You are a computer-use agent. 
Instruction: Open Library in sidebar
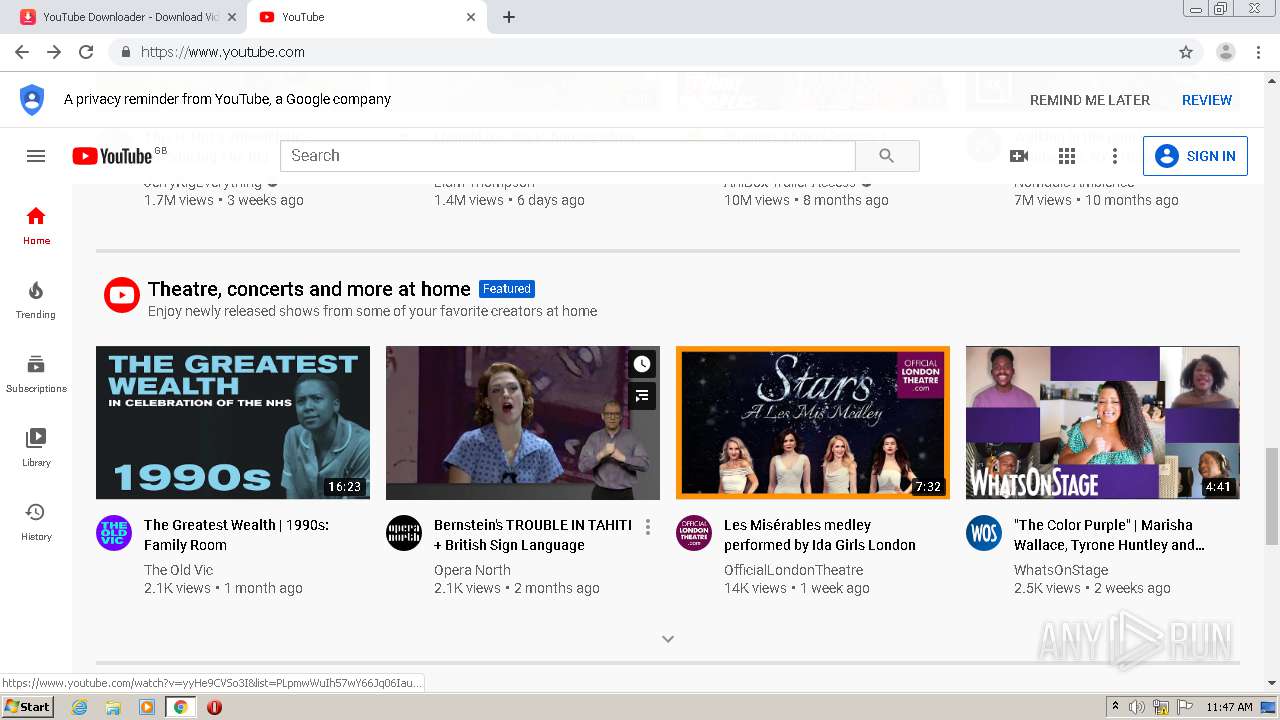[36, 447]
